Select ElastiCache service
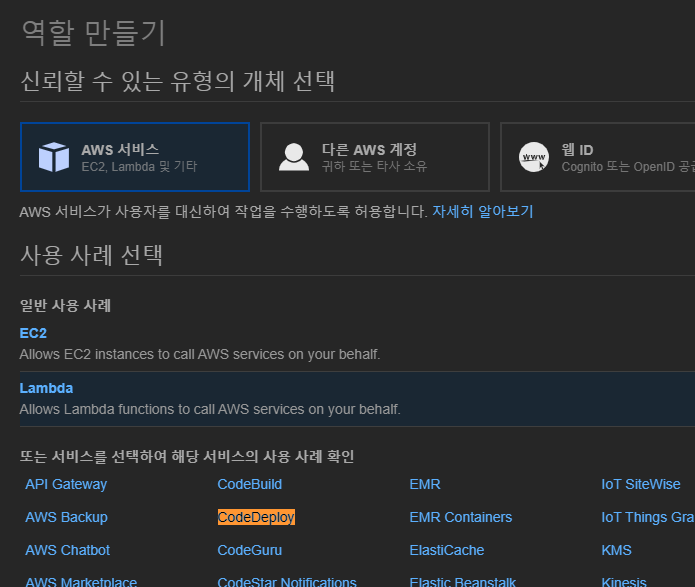 pos(447,550)
